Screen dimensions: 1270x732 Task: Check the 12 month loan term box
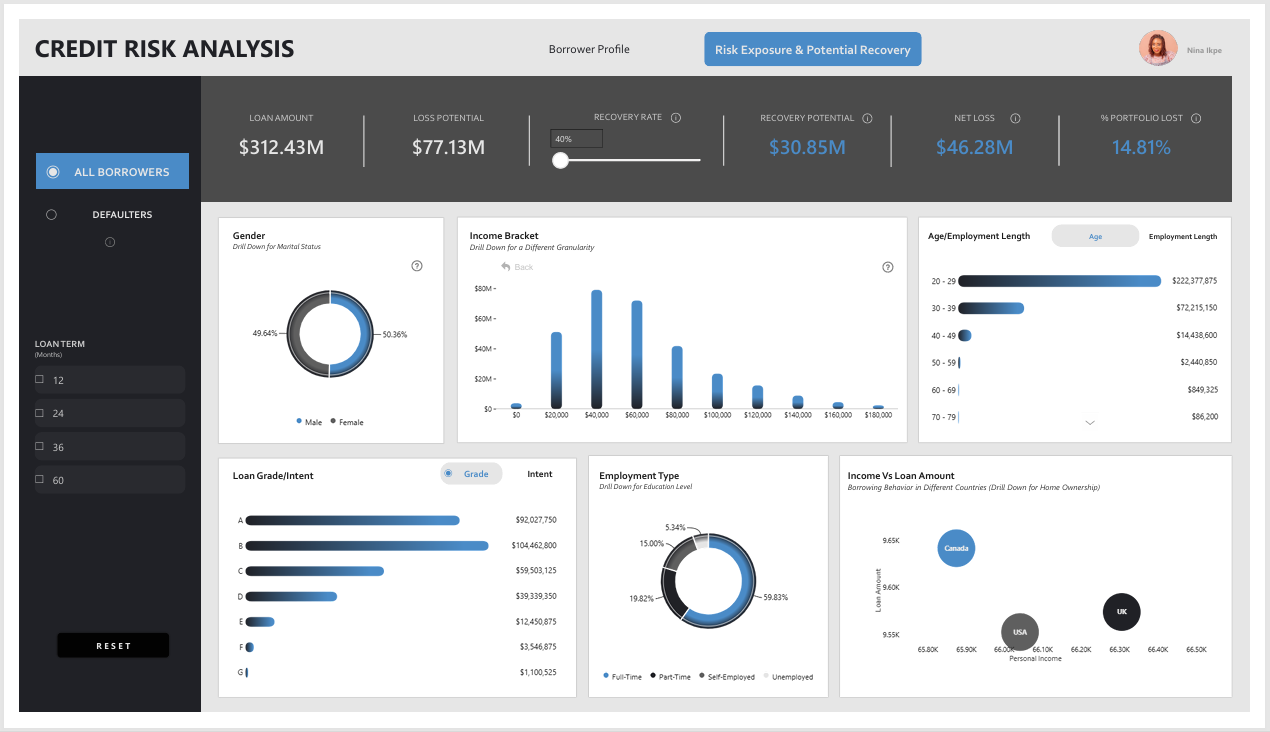pyautogui.click(x=40, y=380)
